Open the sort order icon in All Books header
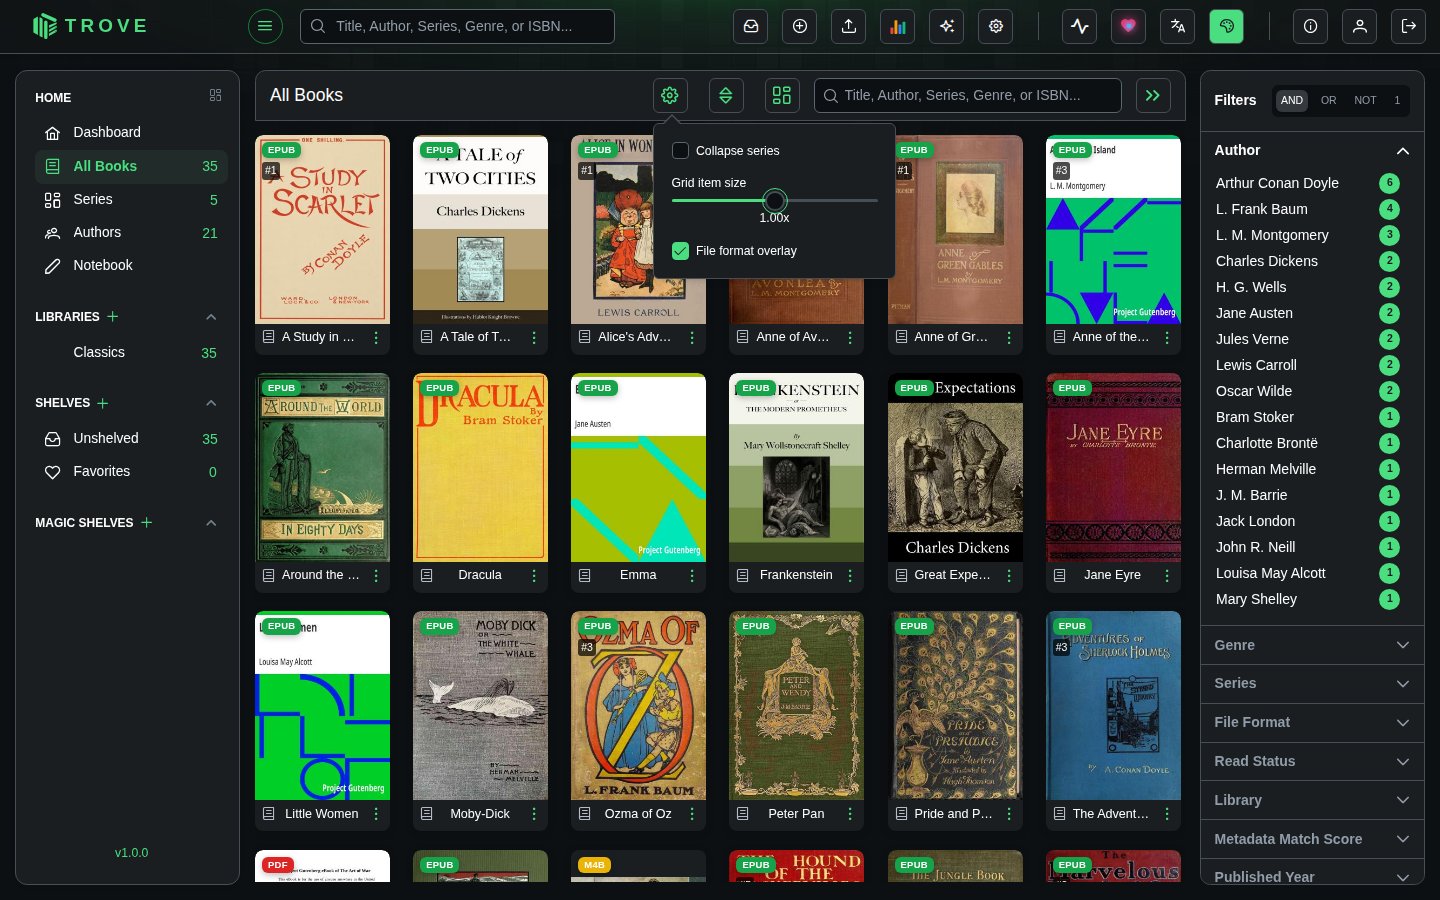 click(x=726, y=95)
